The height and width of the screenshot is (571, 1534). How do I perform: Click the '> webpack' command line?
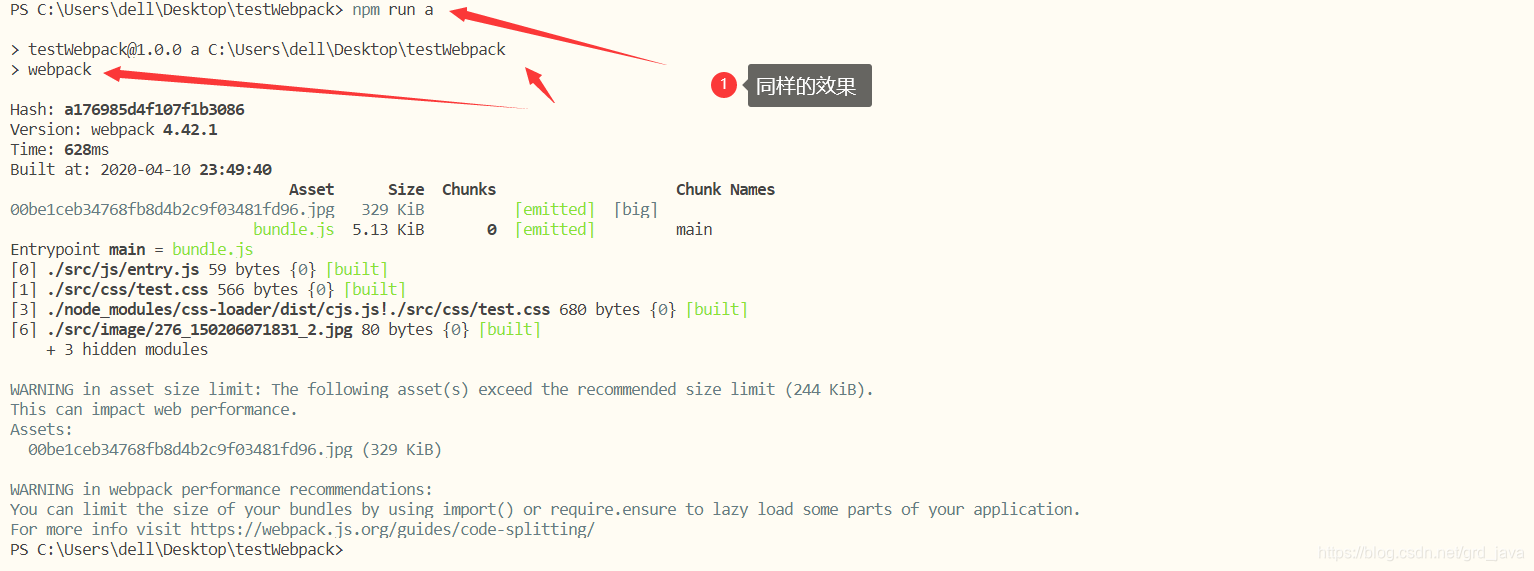point(51,70)
